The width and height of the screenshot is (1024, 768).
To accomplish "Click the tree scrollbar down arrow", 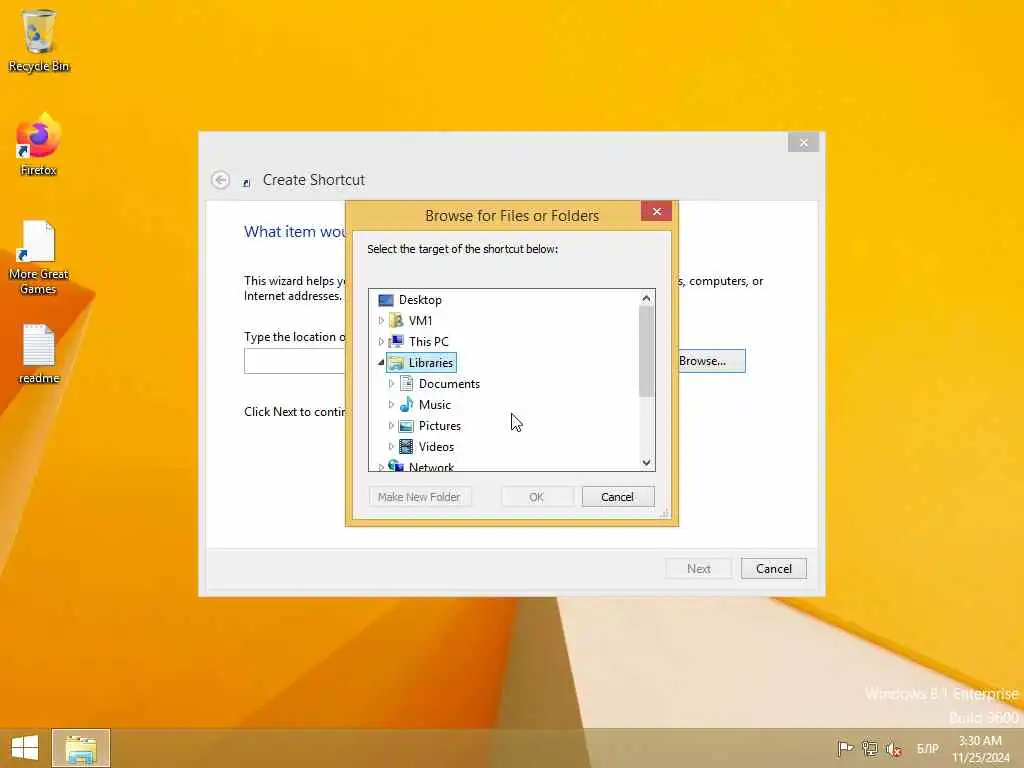I will (x=647, y=462).
